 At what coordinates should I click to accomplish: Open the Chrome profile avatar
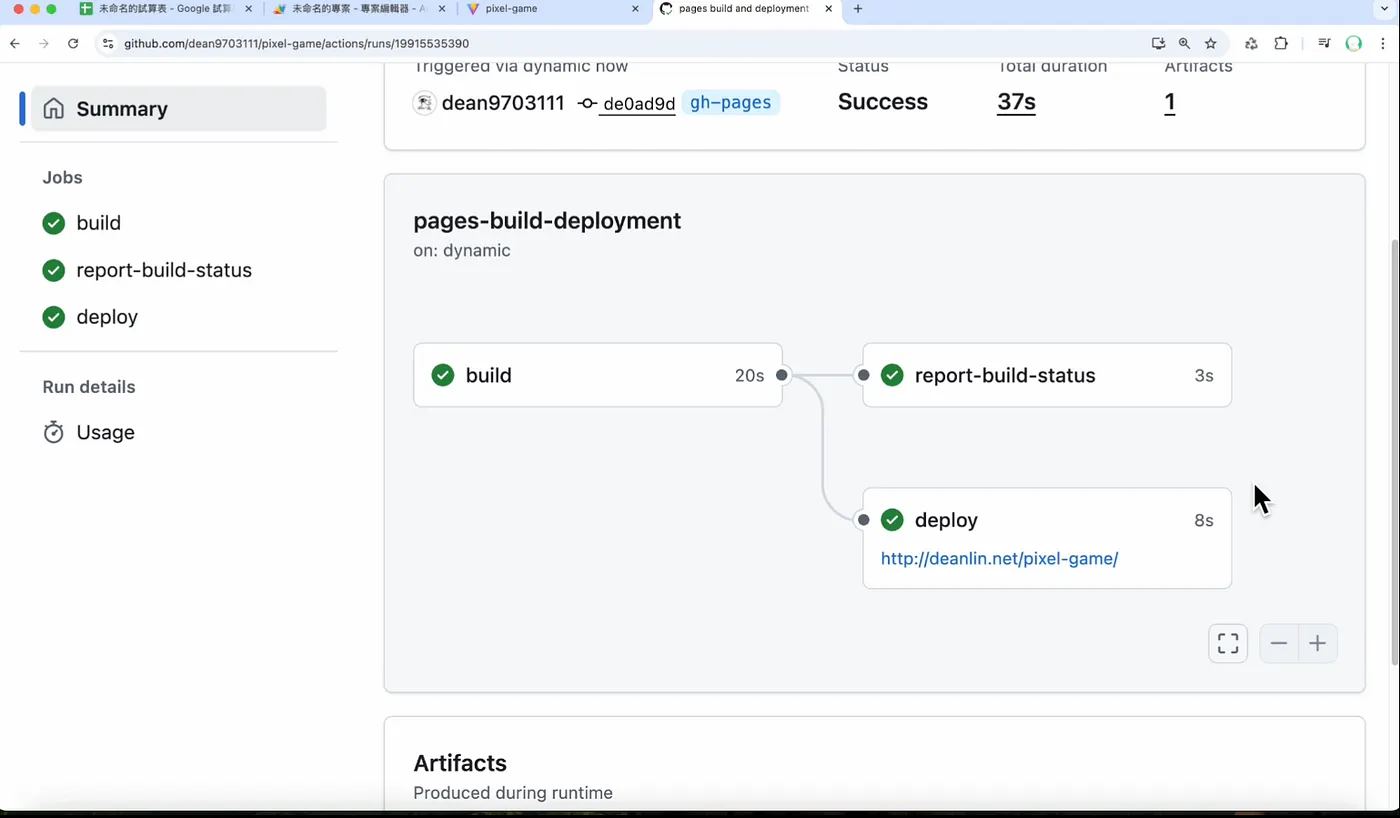click(x=1354, y=44)
